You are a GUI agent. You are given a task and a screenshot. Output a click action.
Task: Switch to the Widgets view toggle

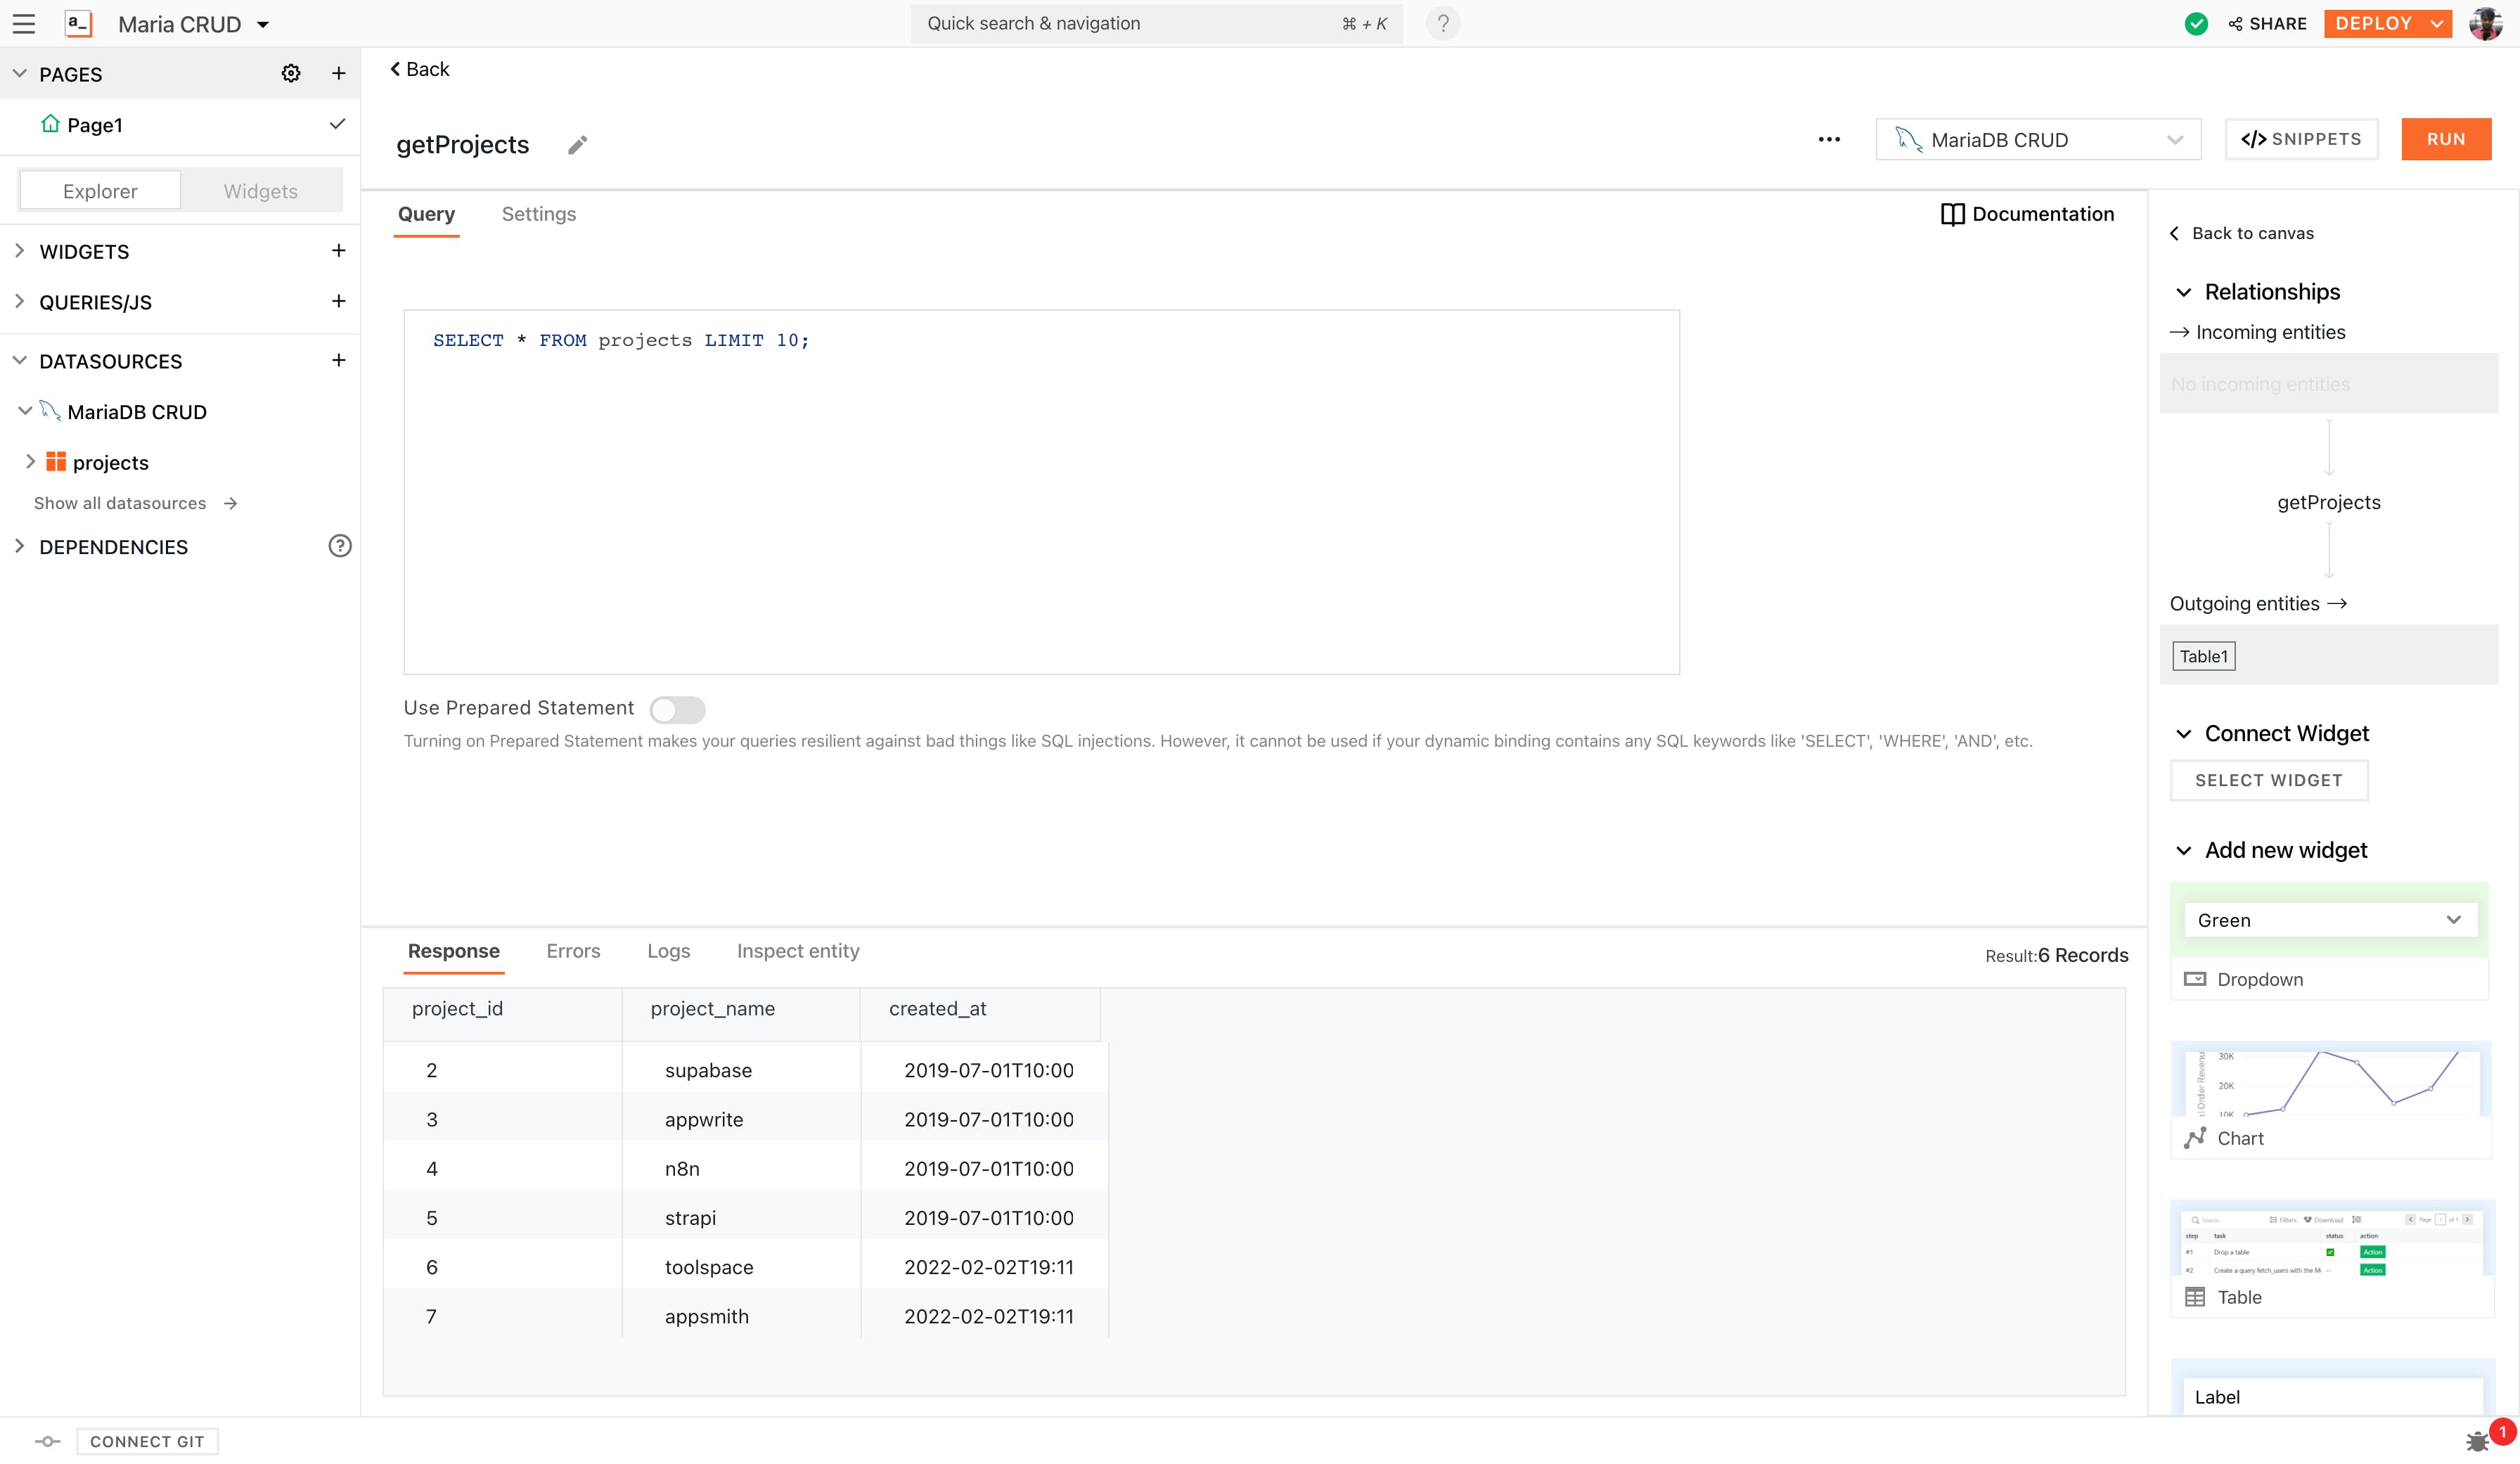(260, 191)
